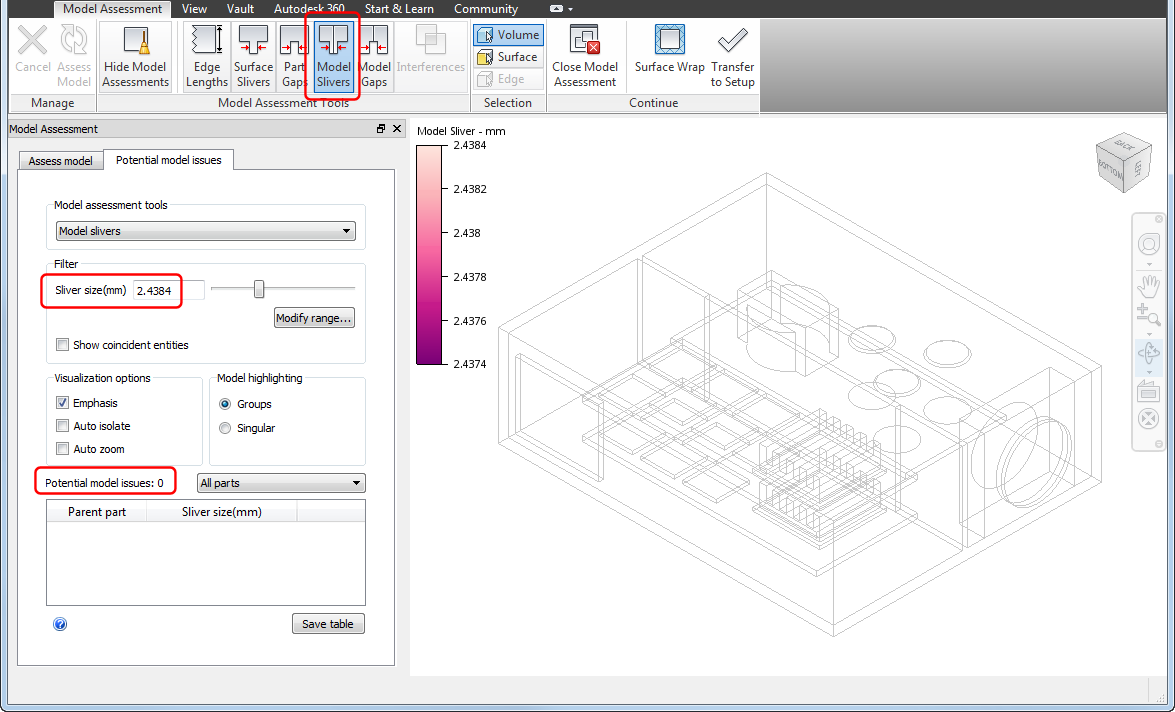Activate the Zoom navigation tool
This screenshot has width=1175, height=712.
click(x=1149, y=315)
